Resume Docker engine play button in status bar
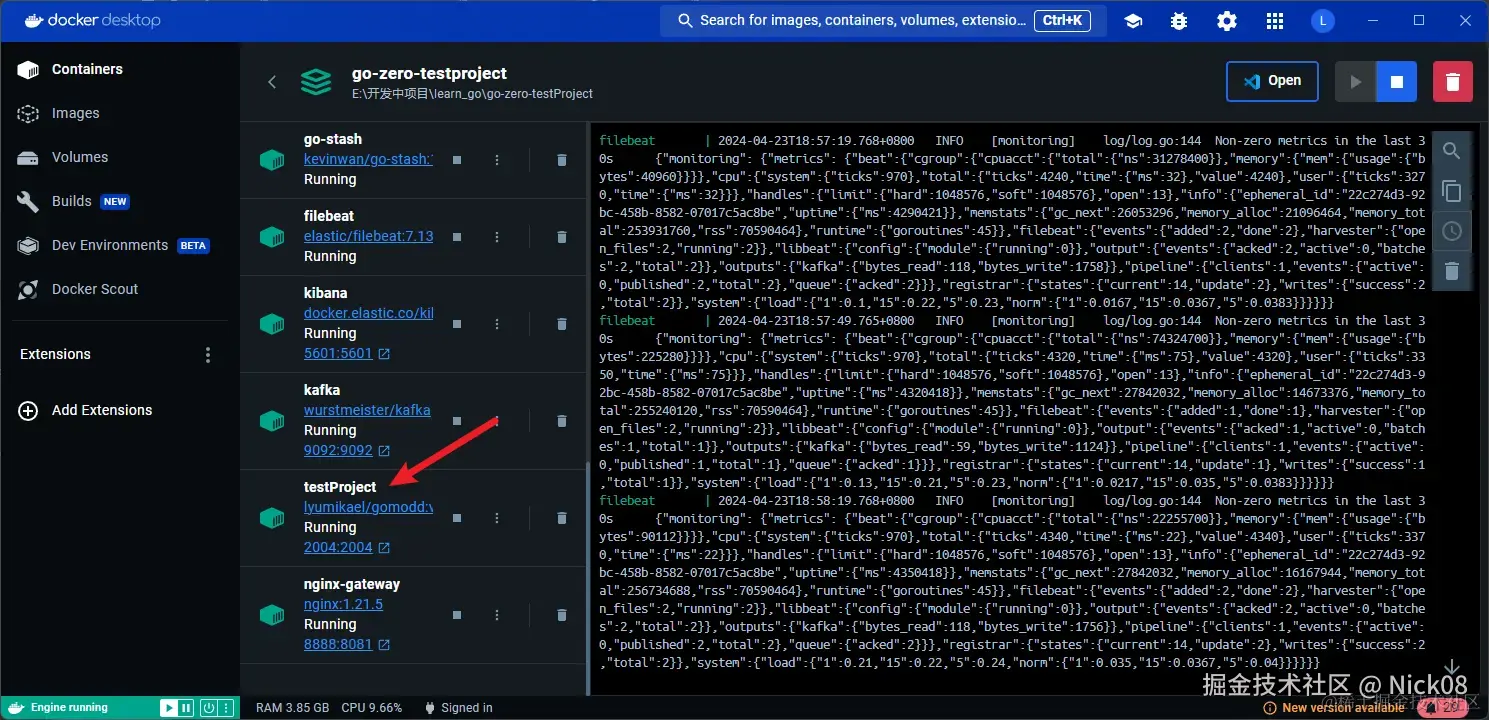Image resolution: width=1489 pixels, height=720 pixels. pyautogui.click(x=168, y=707)
